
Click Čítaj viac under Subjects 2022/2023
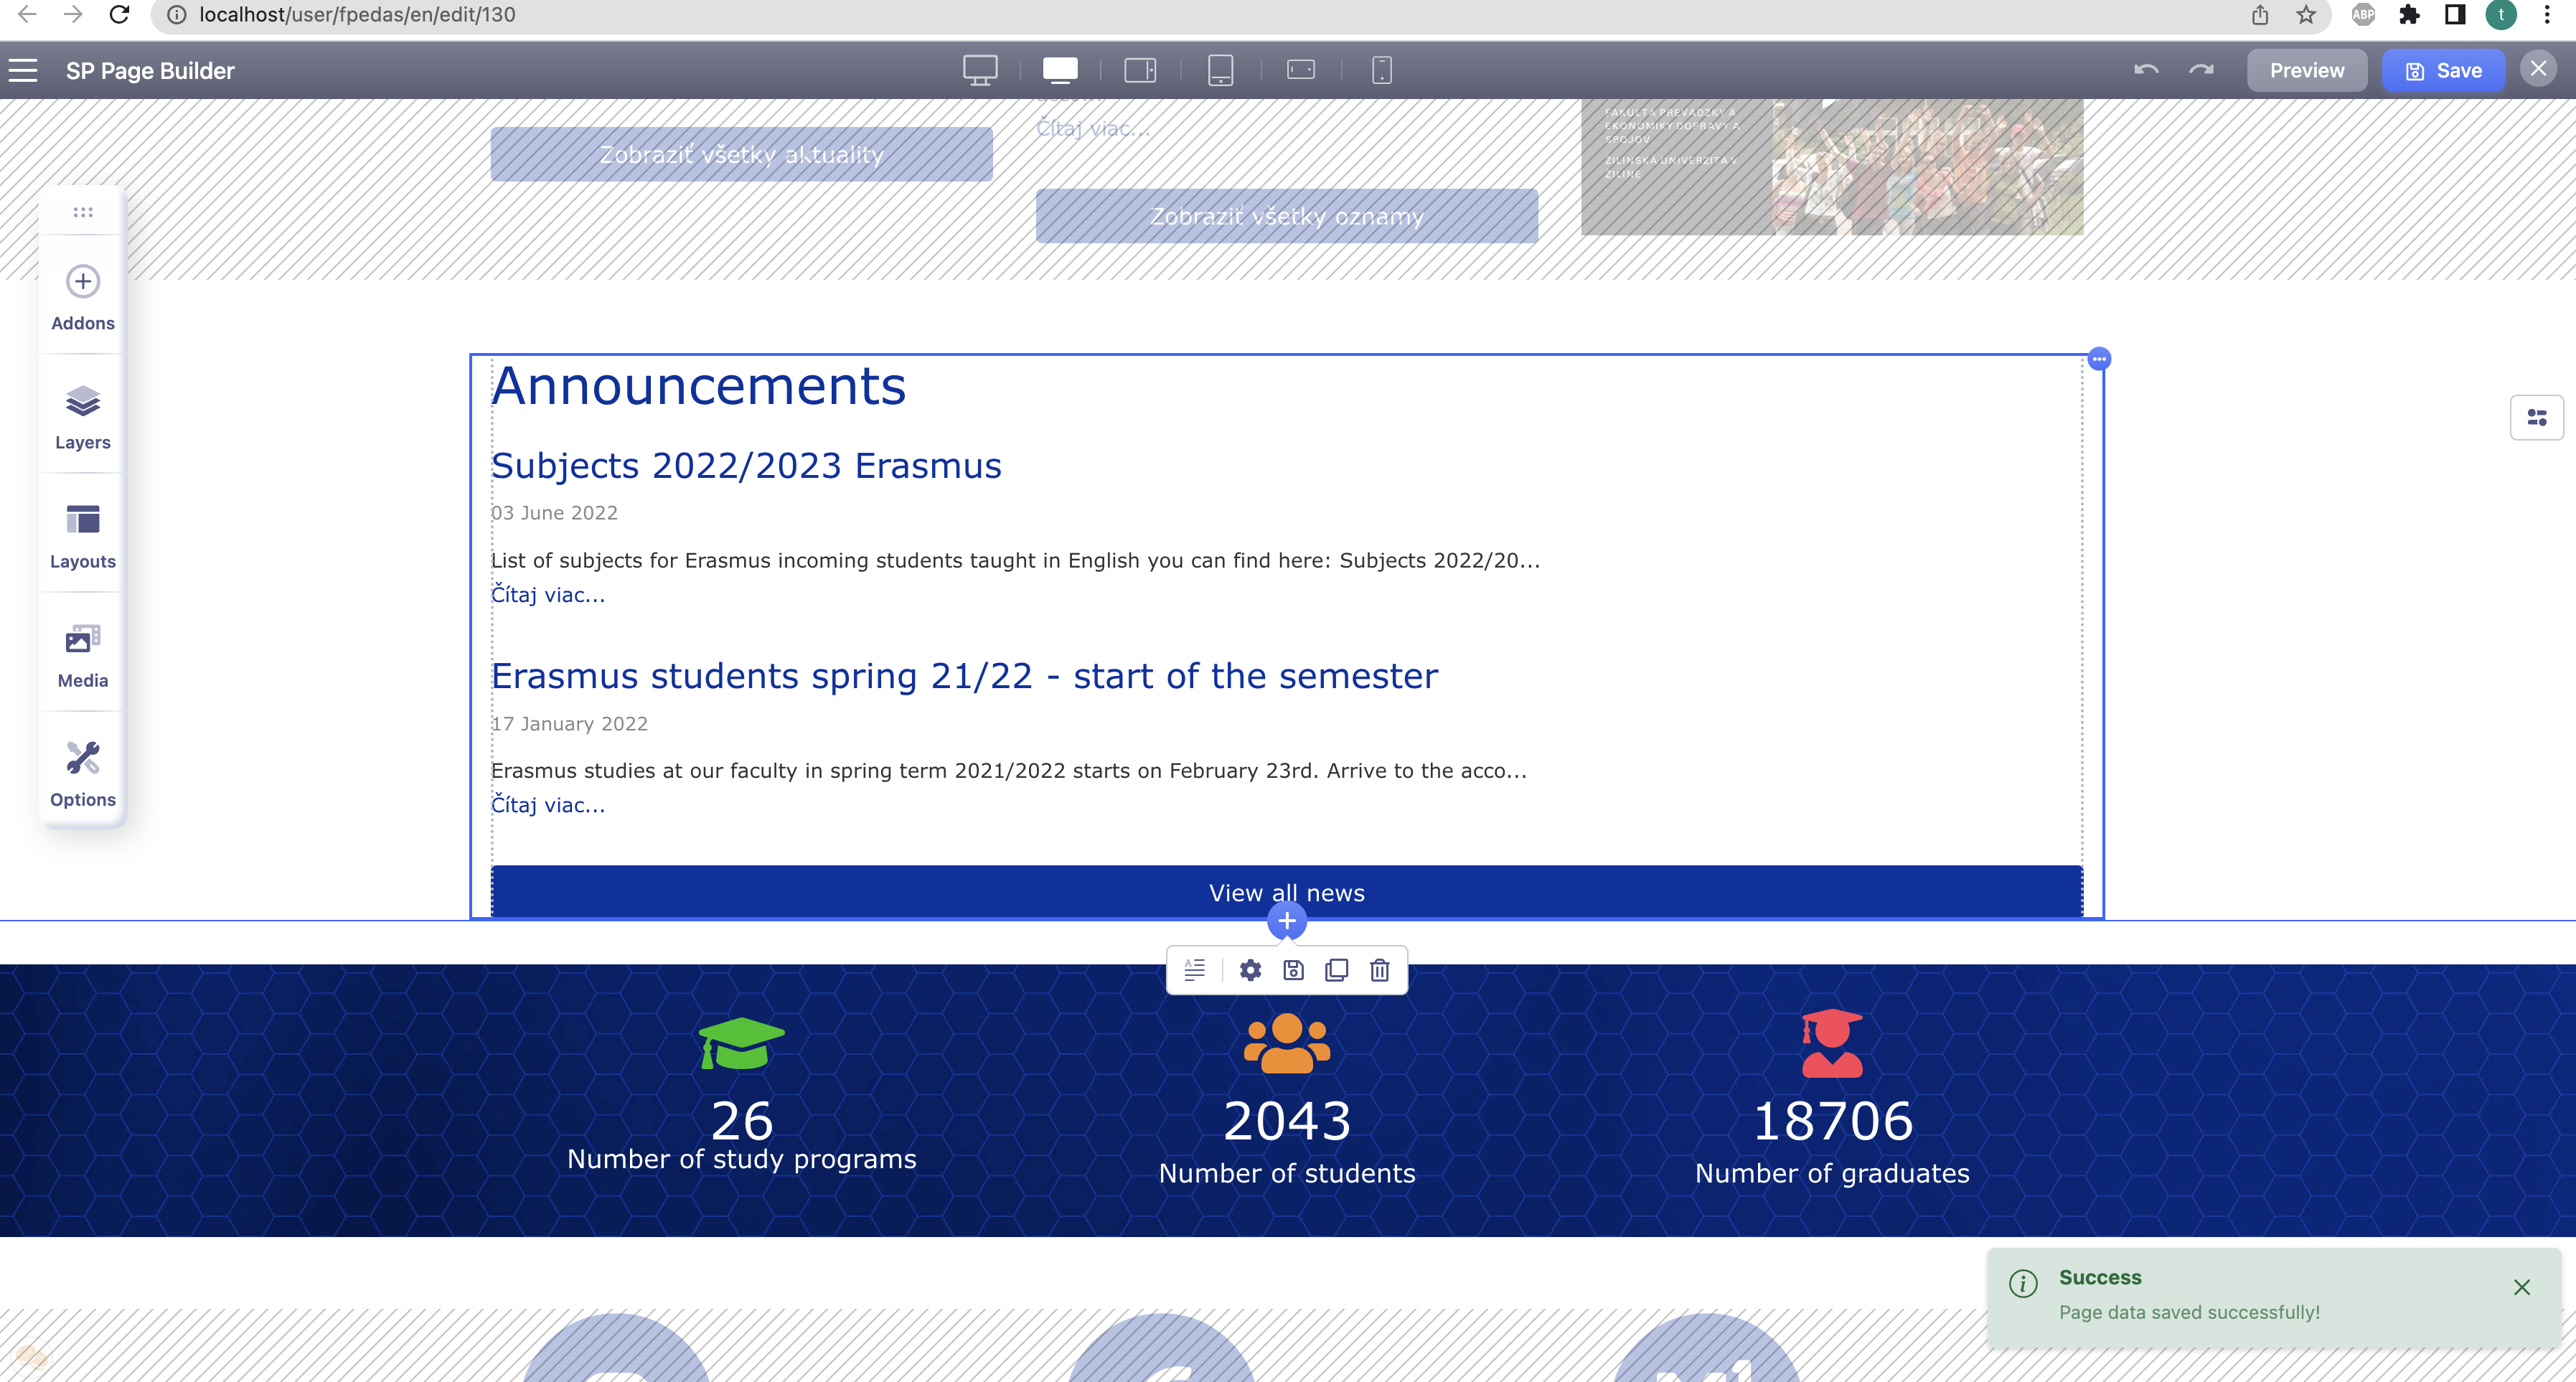pyautogui.click(x=548, y=595)
